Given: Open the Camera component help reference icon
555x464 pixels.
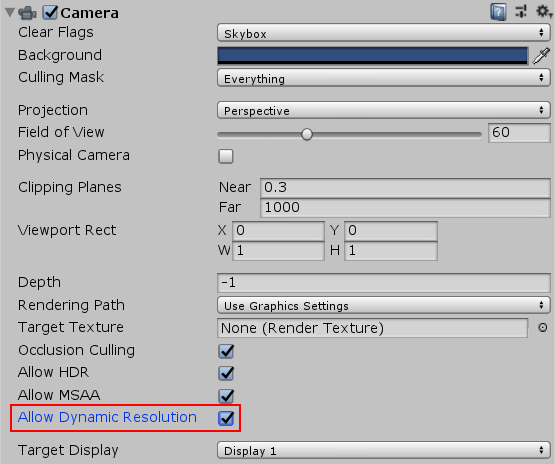Looking at the screenshot, I should (498, 12).
